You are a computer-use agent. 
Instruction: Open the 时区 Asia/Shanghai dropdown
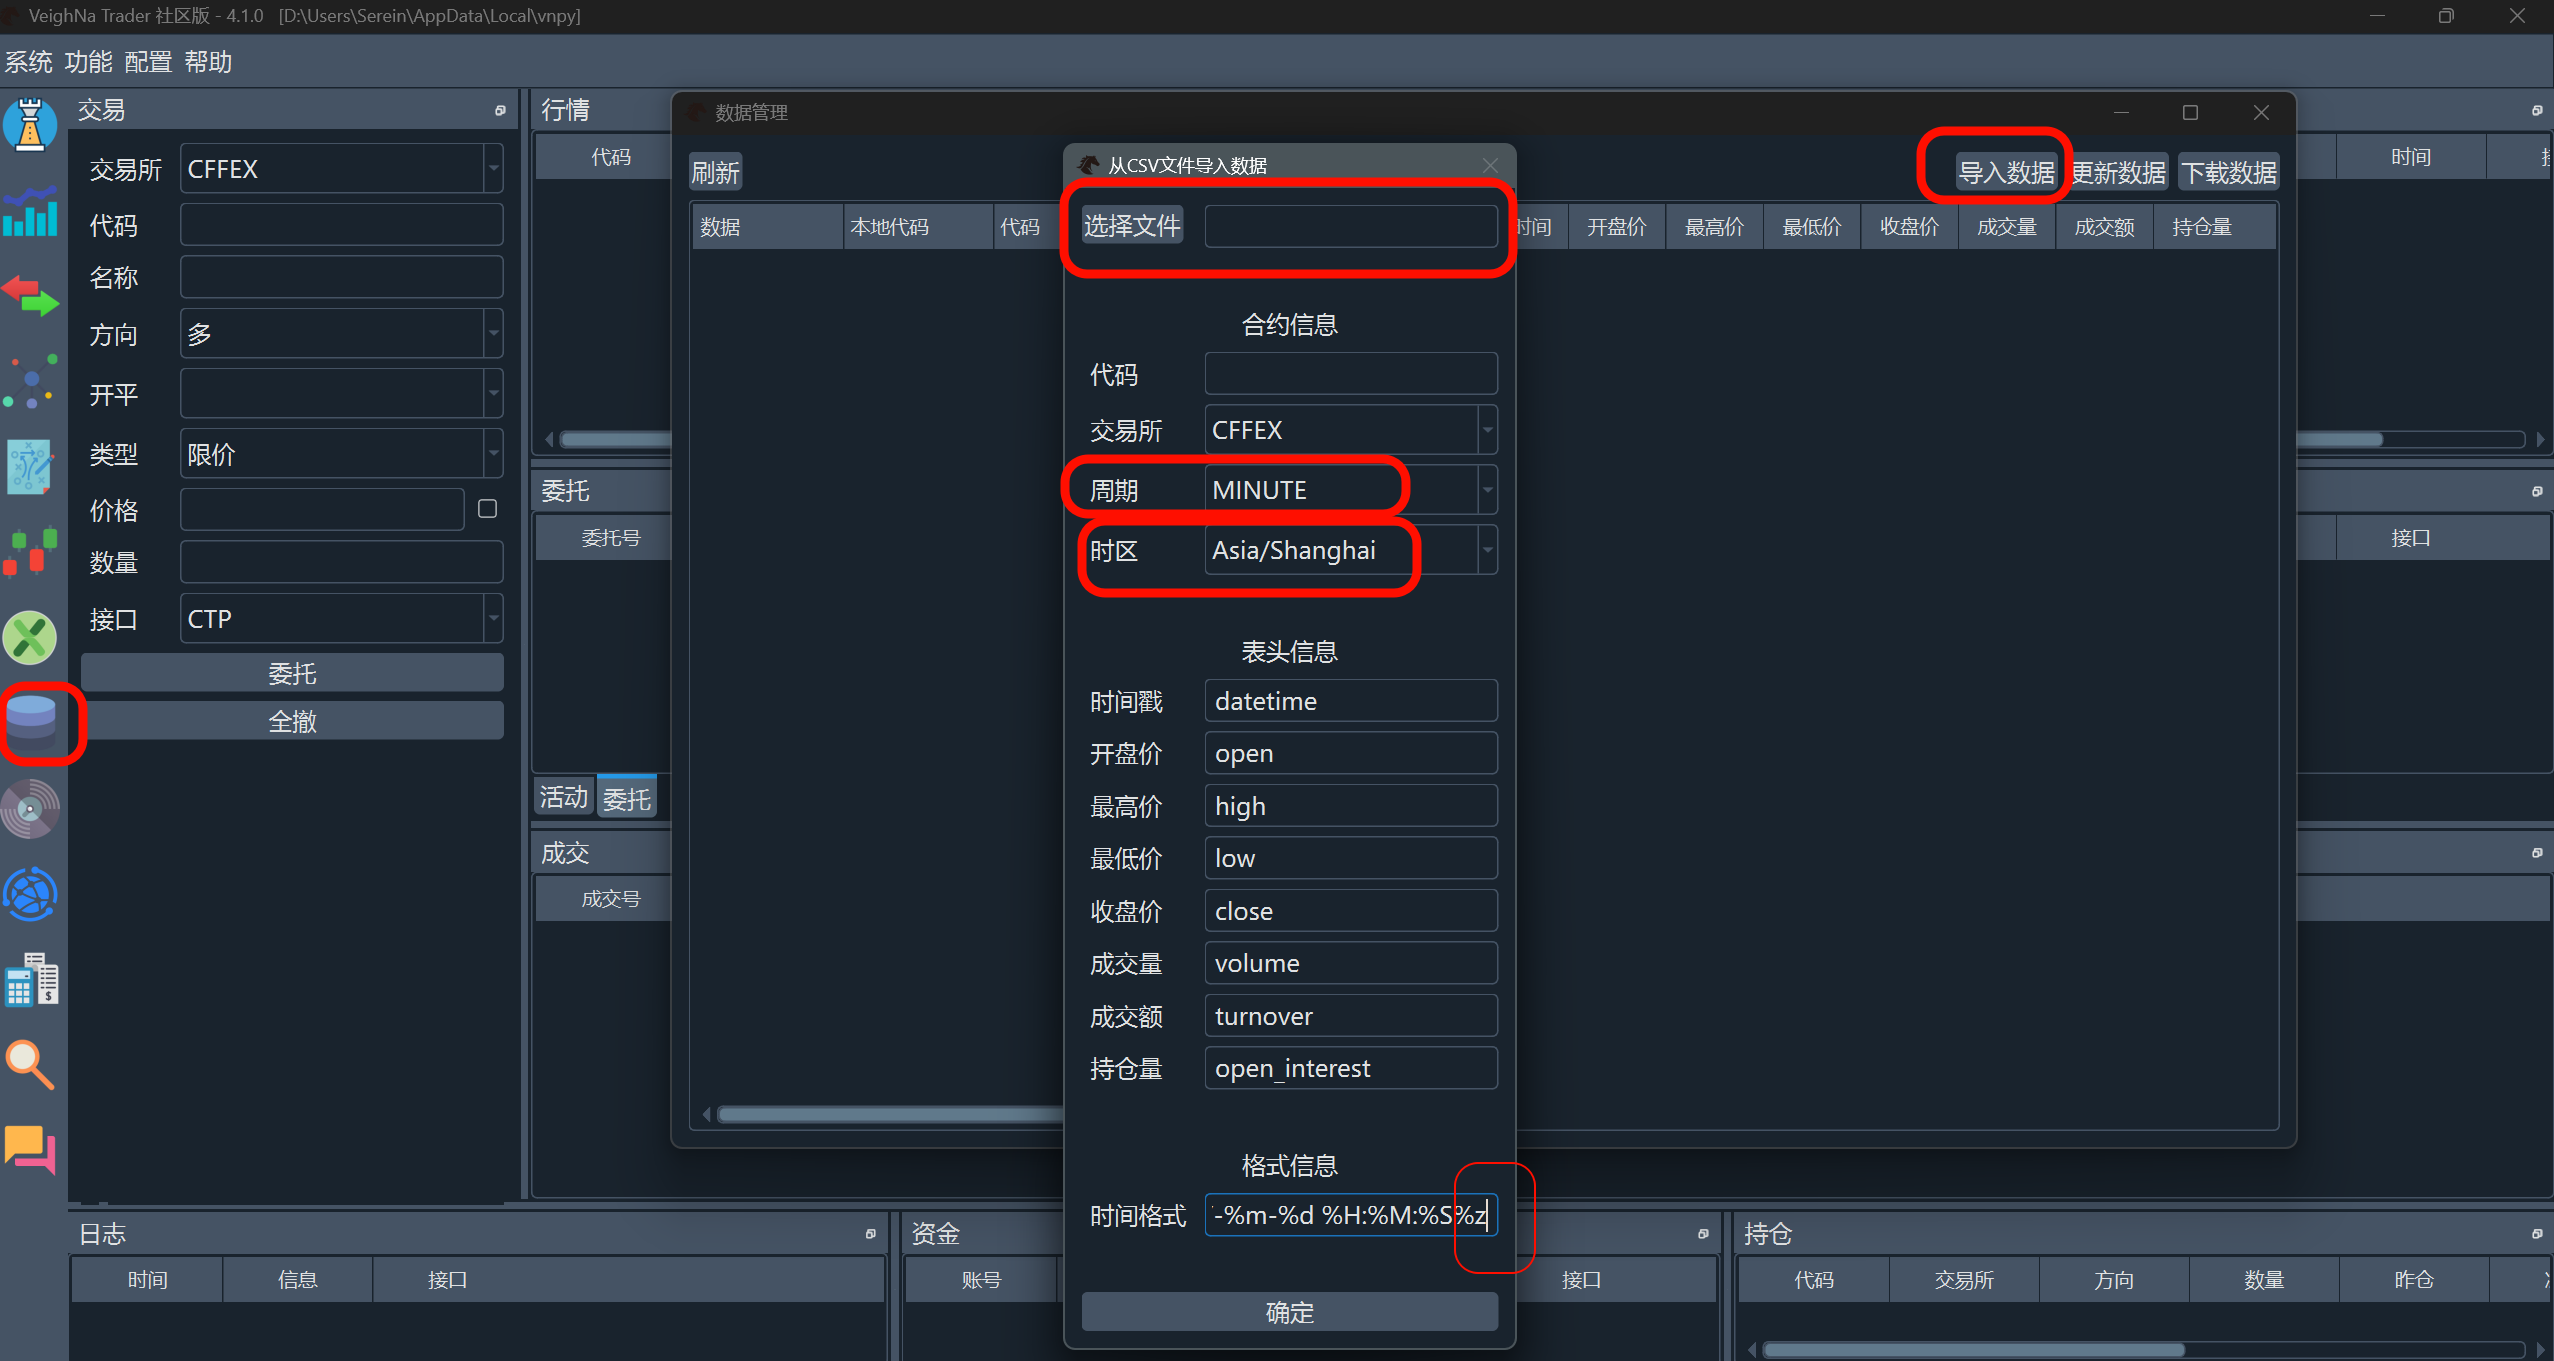[x=1487, y=550]
